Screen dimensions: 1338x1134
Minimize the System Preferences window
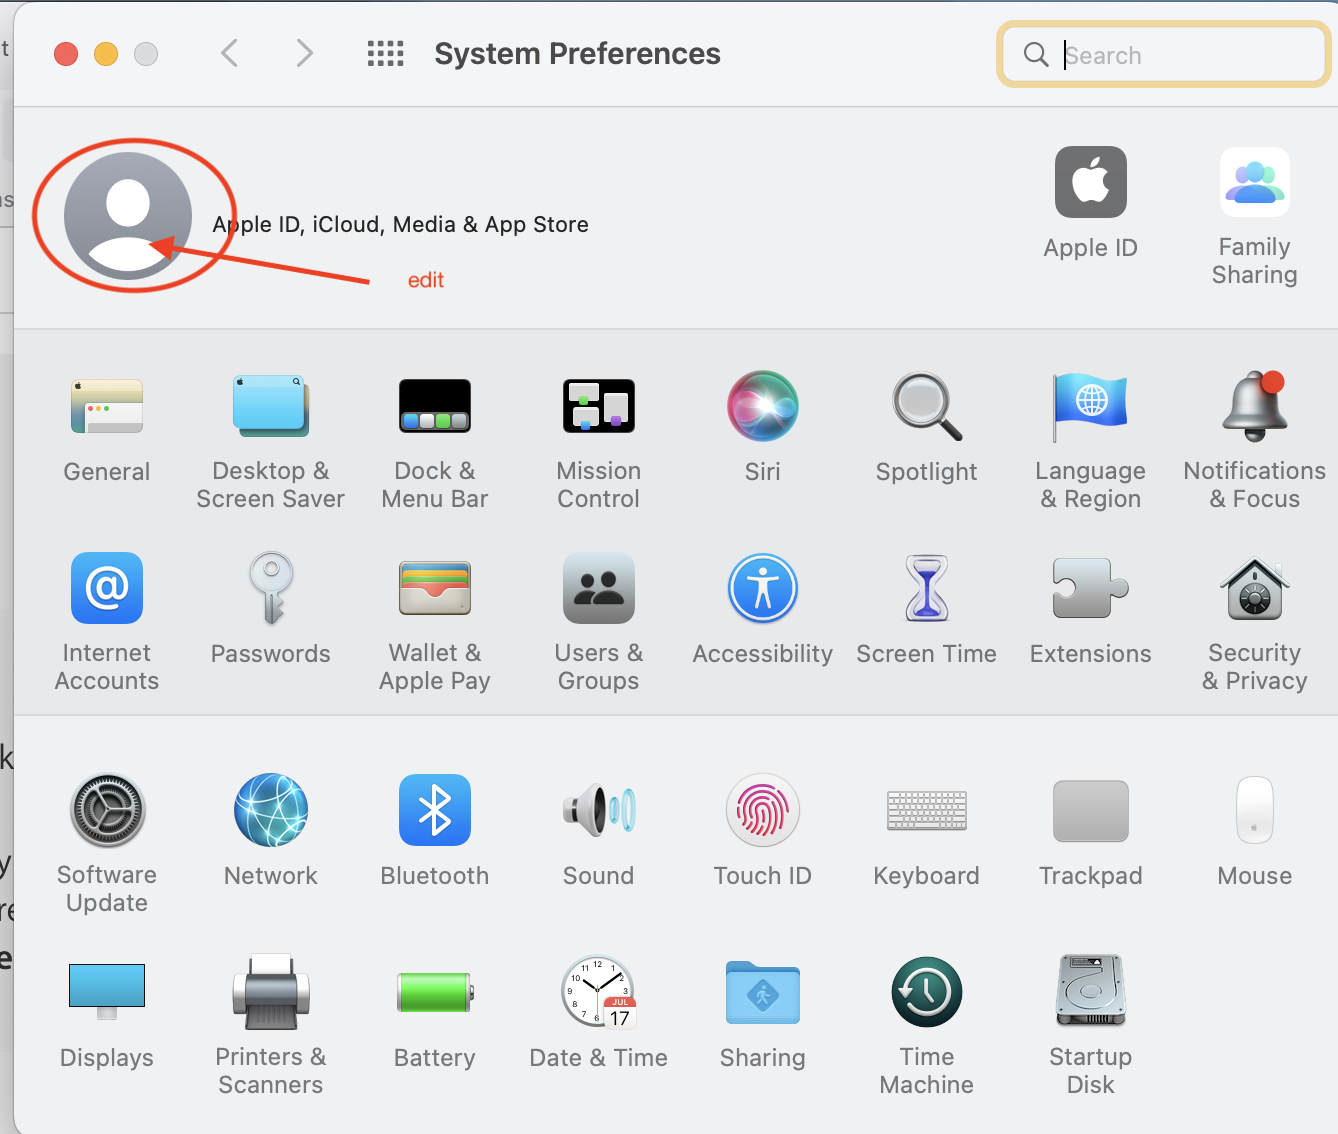(106, 54)
